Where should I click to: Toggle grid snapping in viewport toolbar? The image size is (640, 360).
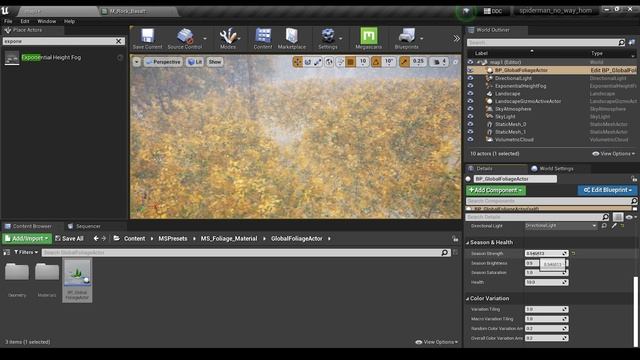(x=351, y=62)
